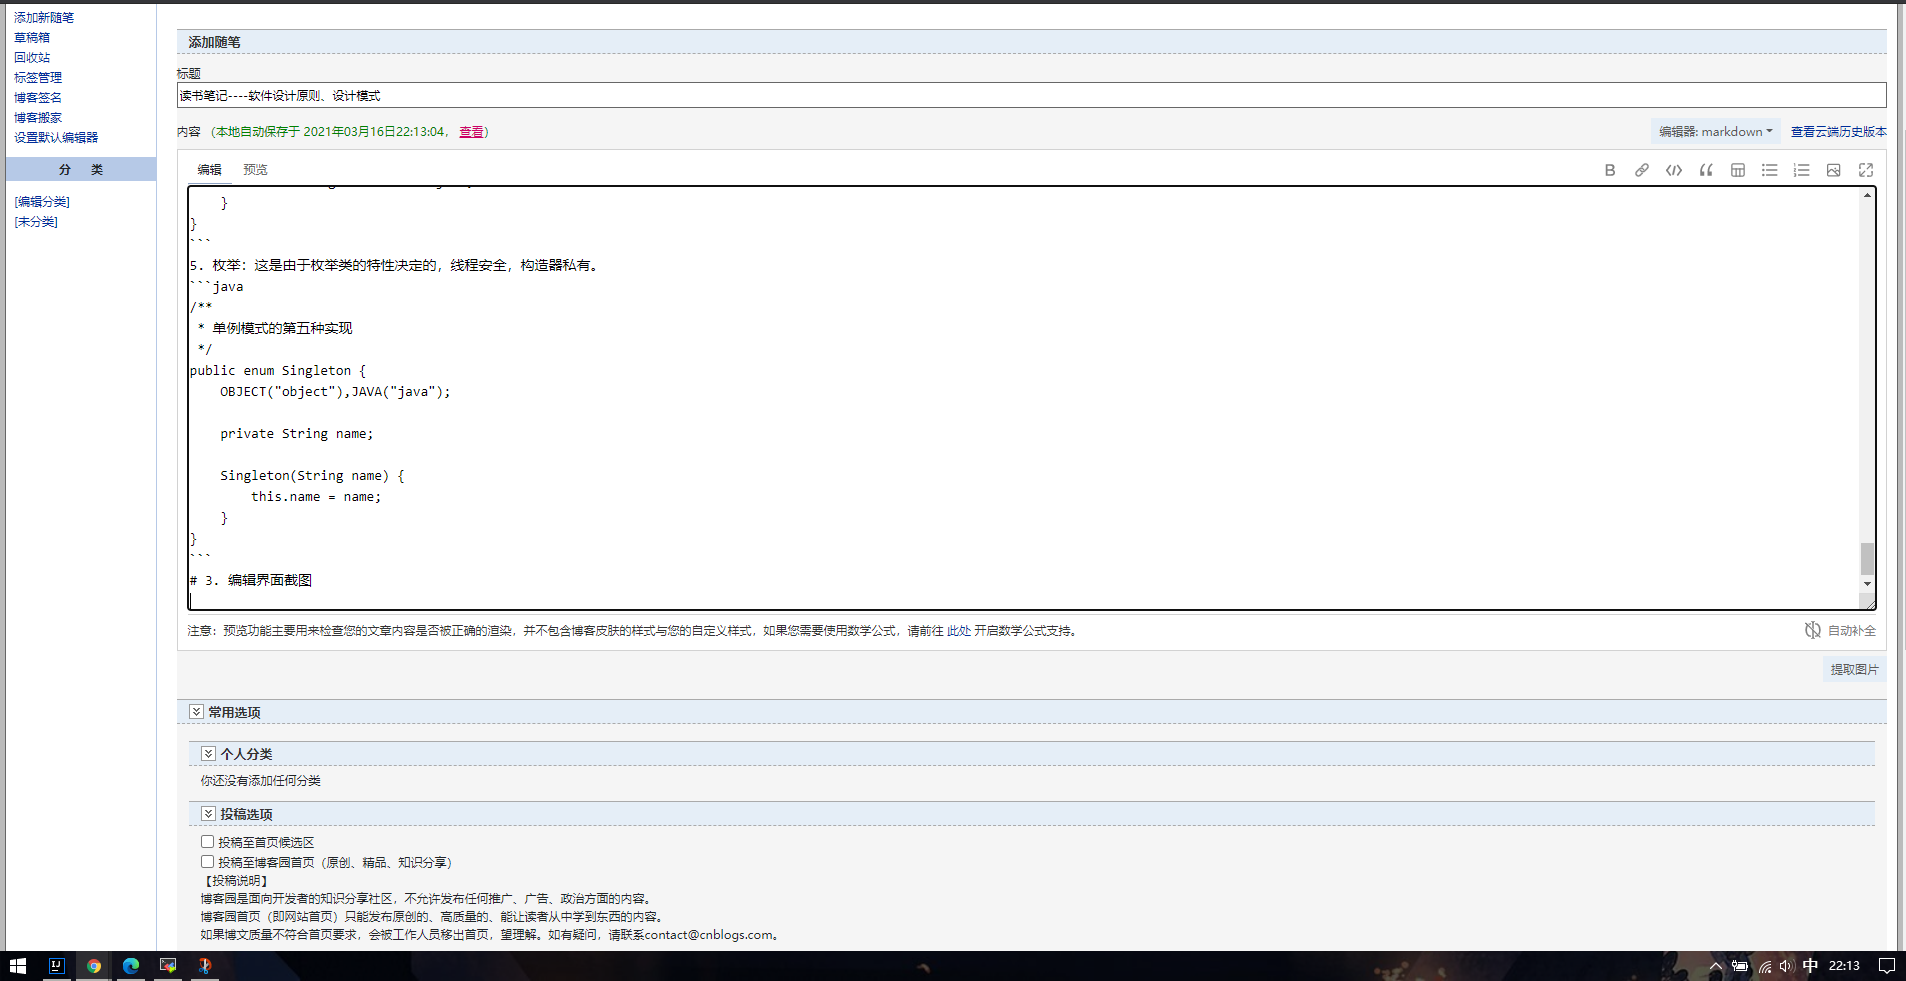The image size is (1906, 981).
Task: Check the battery status icon
Action: point(1740,966)
